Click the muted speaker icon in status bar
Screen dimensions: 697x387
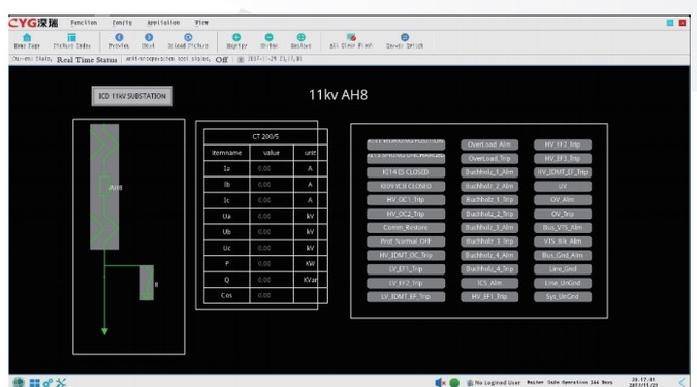tap(440, 383)
